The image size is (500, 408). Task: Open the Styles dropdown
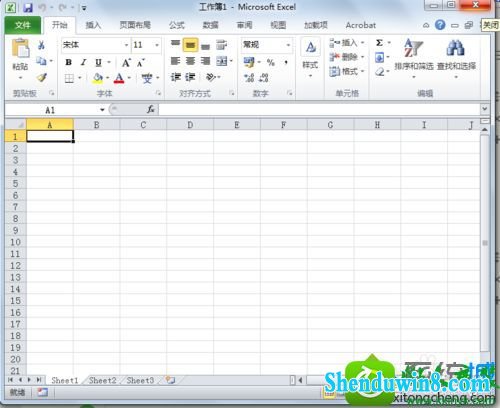310,59
